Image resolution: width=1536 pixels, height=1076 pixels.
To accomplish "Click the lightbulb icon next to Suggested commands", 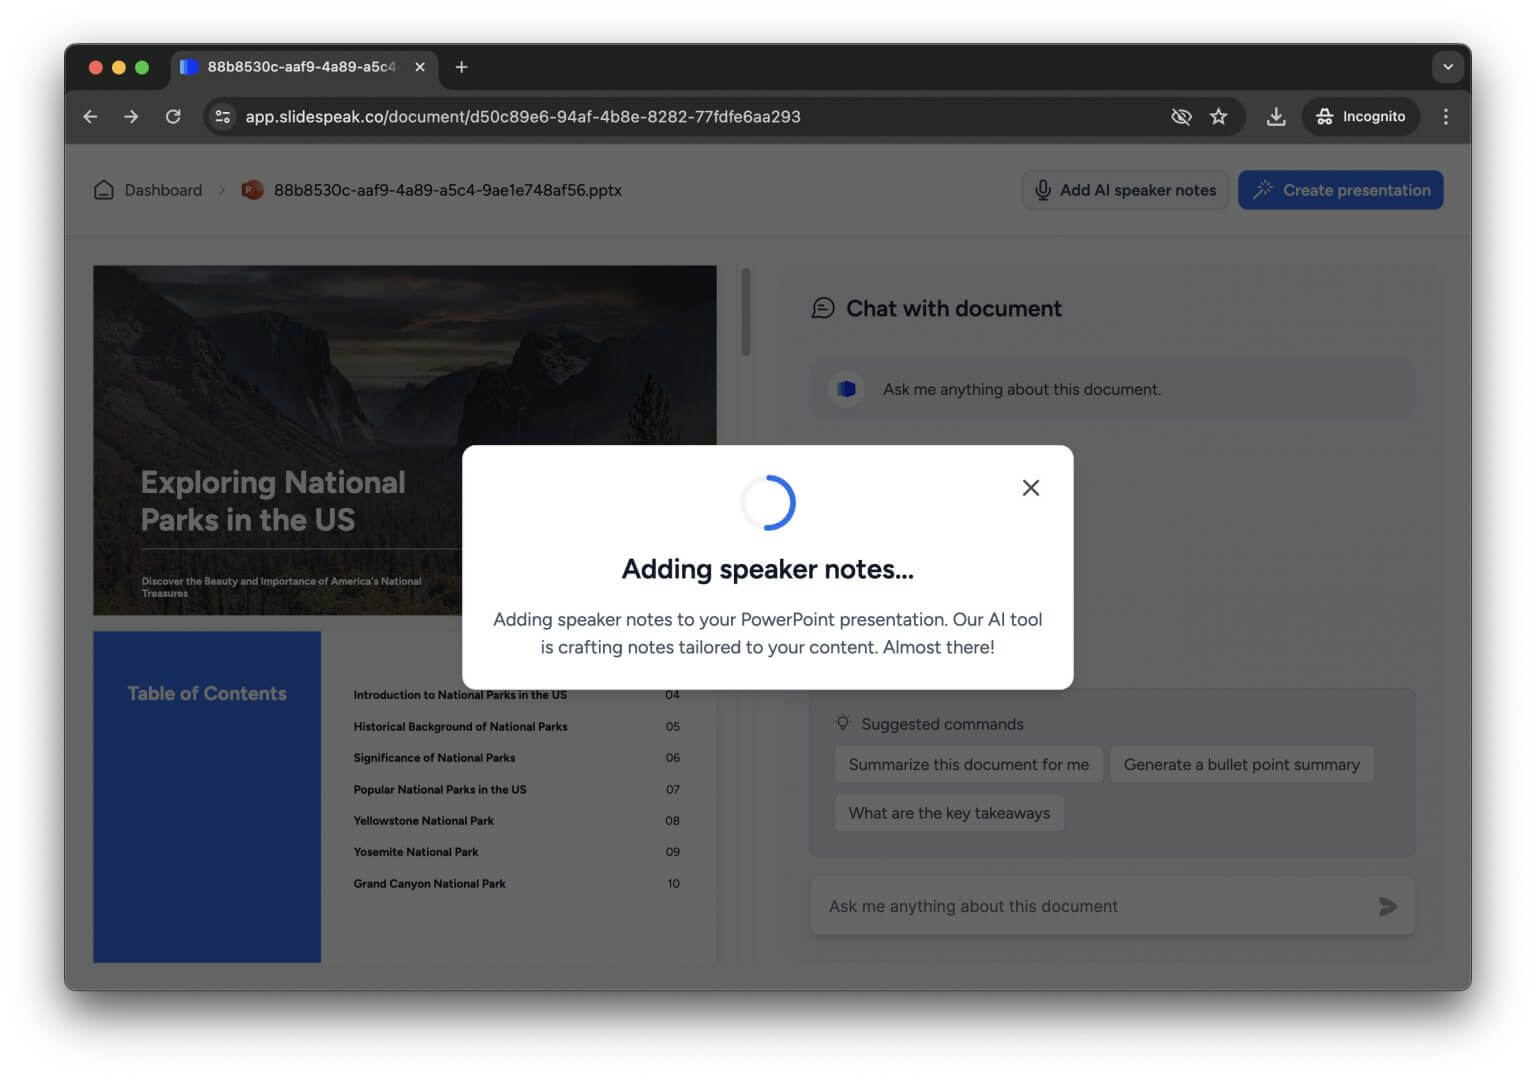I will tap(841, 723).
